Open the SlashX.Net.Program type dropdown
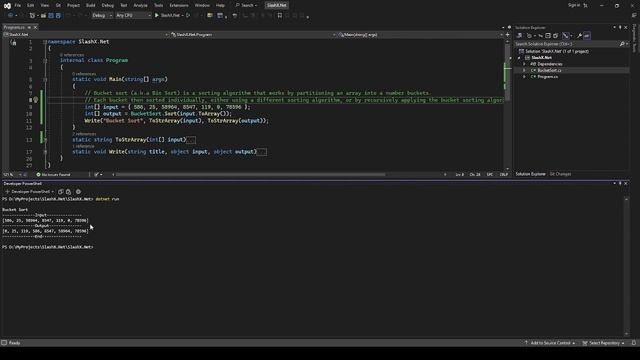The image size is (640, 360). pos(253,35)
